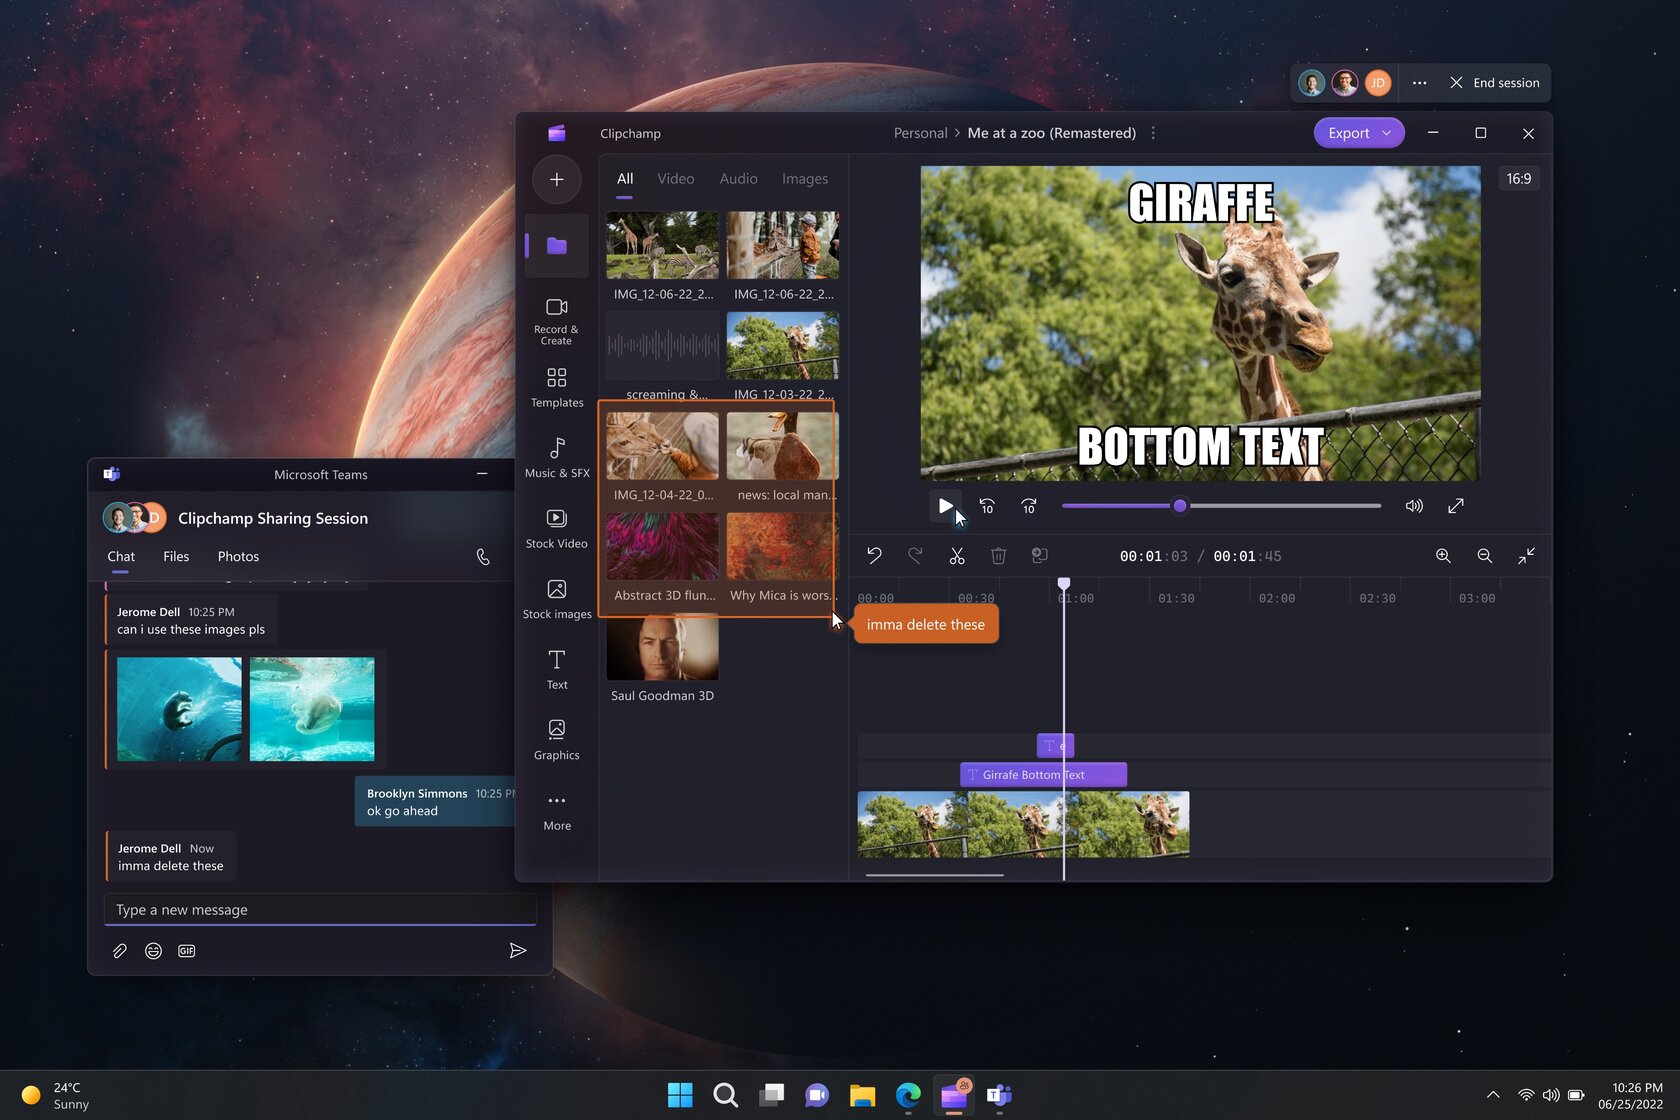Skip forward 10 seconds
The image size is (1680, 1120).
point(1029,506)
